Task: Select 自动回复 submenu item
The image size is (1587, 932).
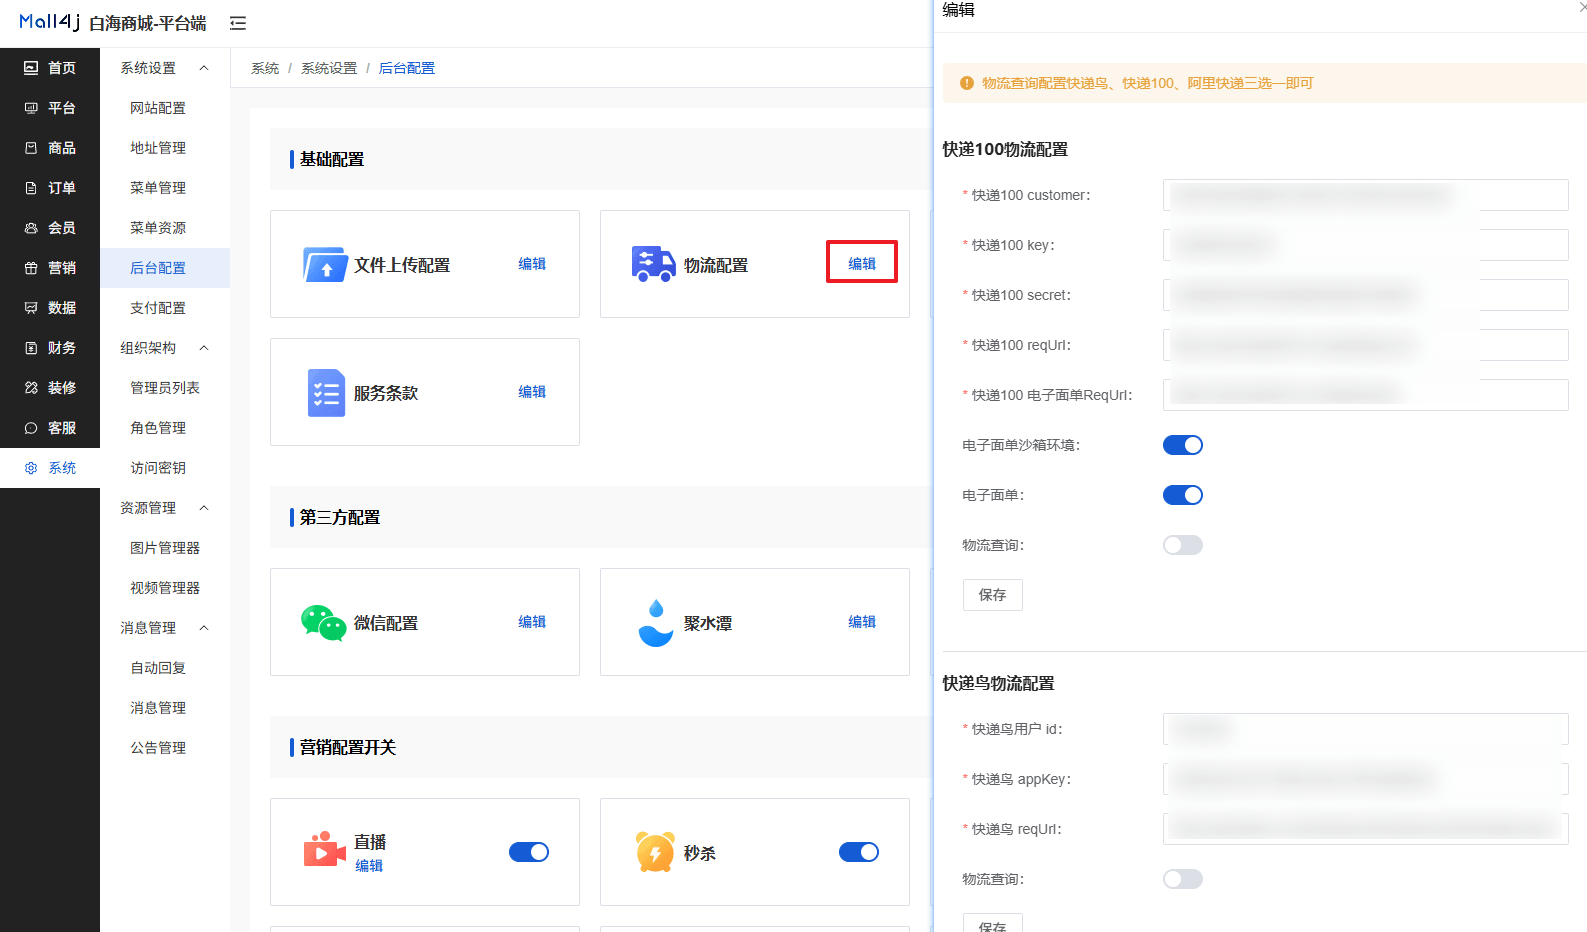Action: click(165, 668)
